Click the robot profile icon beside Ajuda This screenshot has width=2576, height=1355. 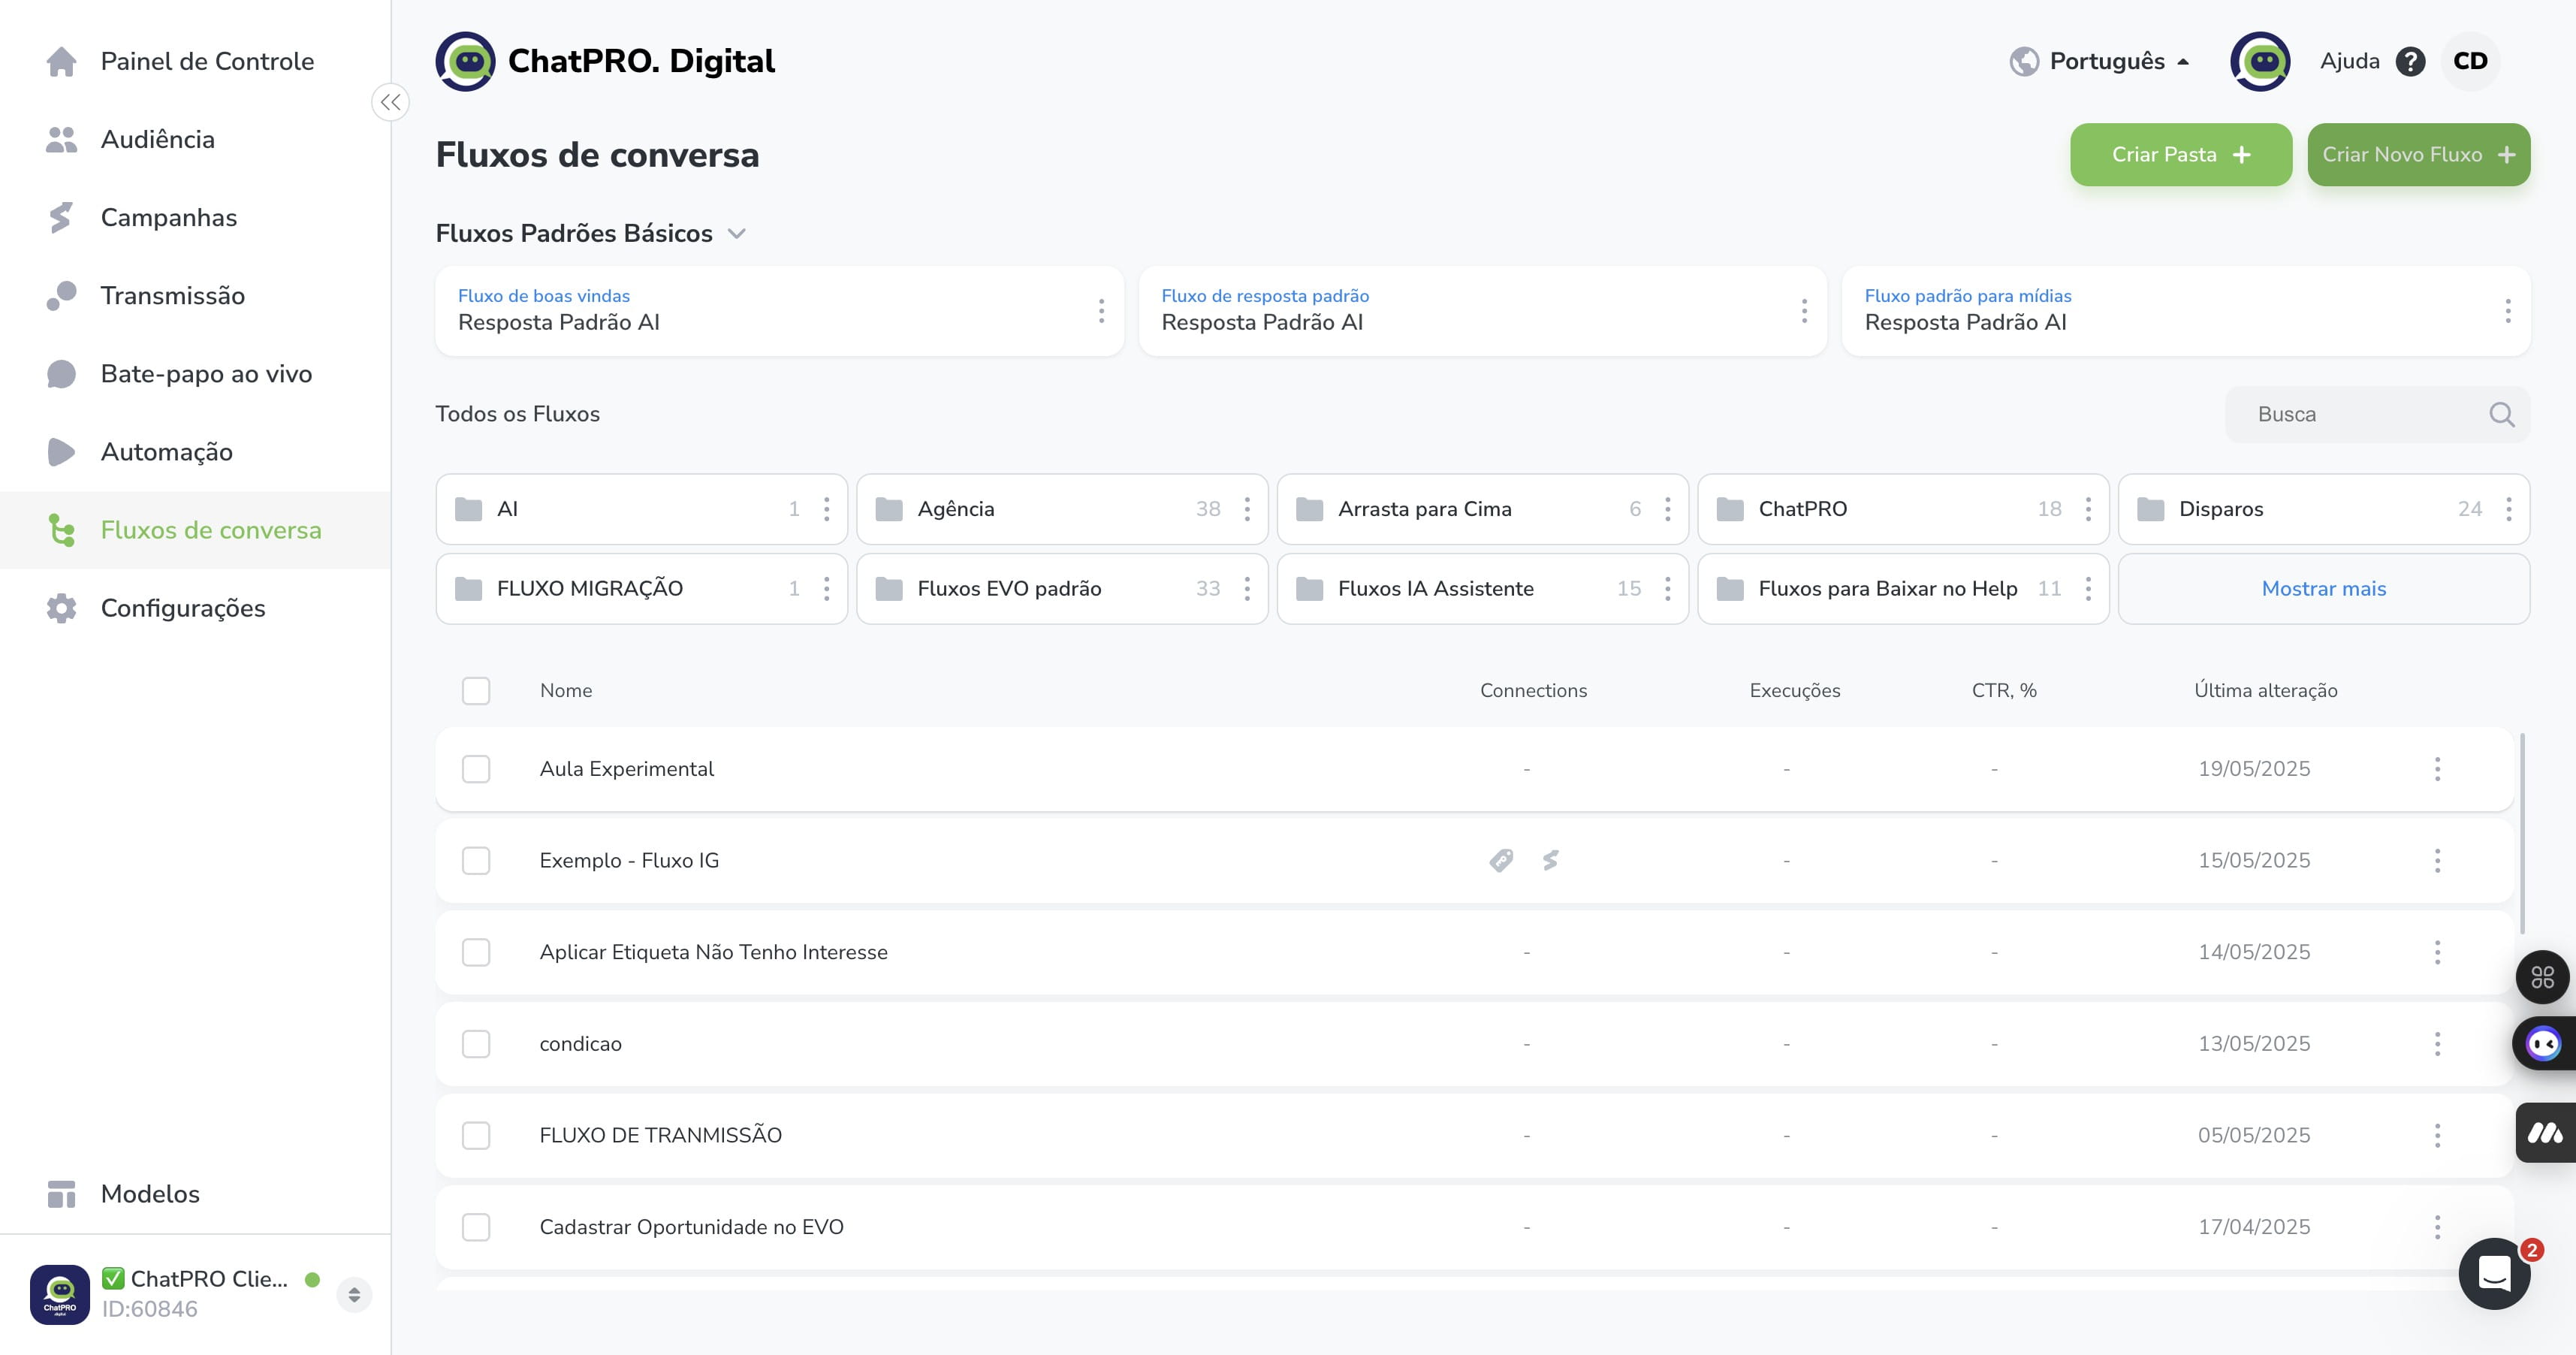[2260, 61]
